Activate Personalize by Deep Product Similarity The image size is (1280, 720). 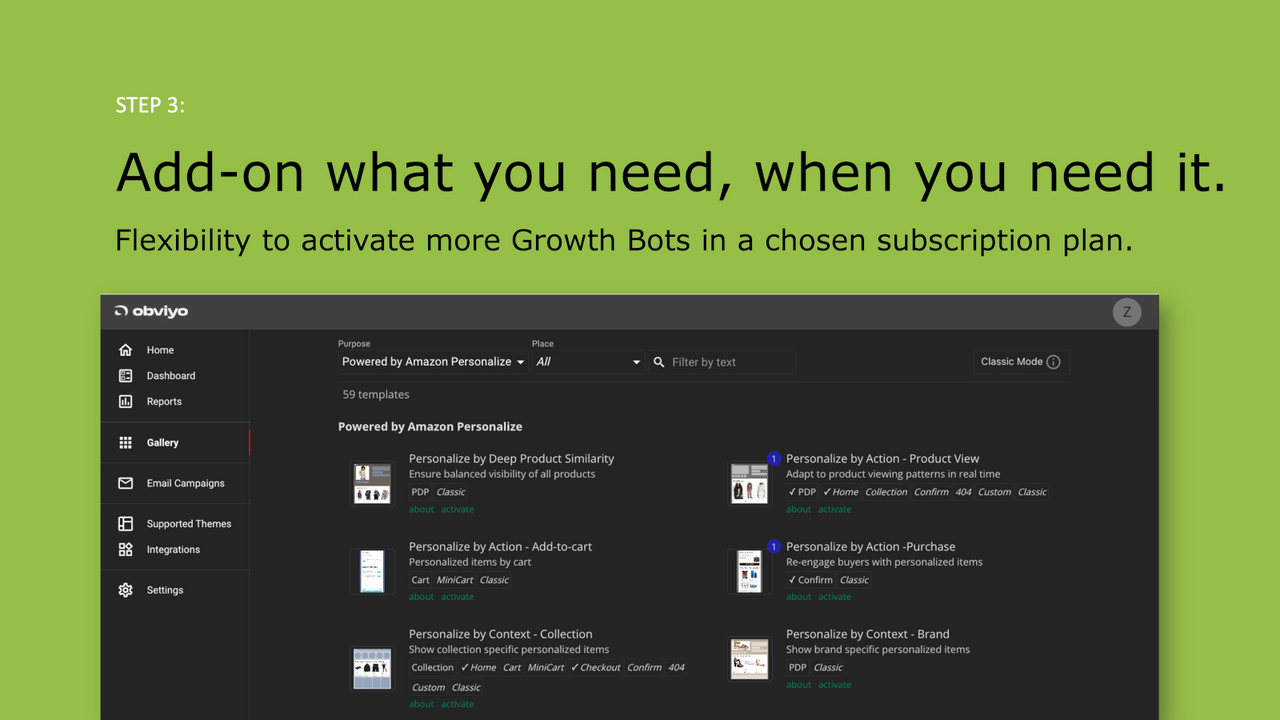pyautogui.click(x=458, y=509)
